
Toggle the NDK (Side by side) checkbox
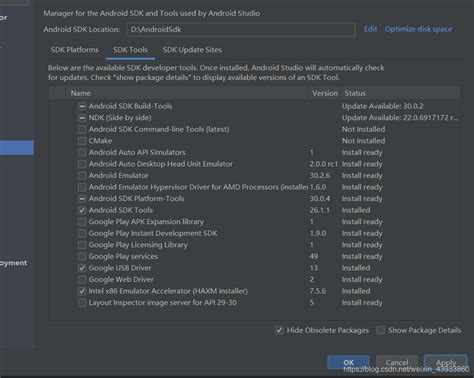click(82, 118)
